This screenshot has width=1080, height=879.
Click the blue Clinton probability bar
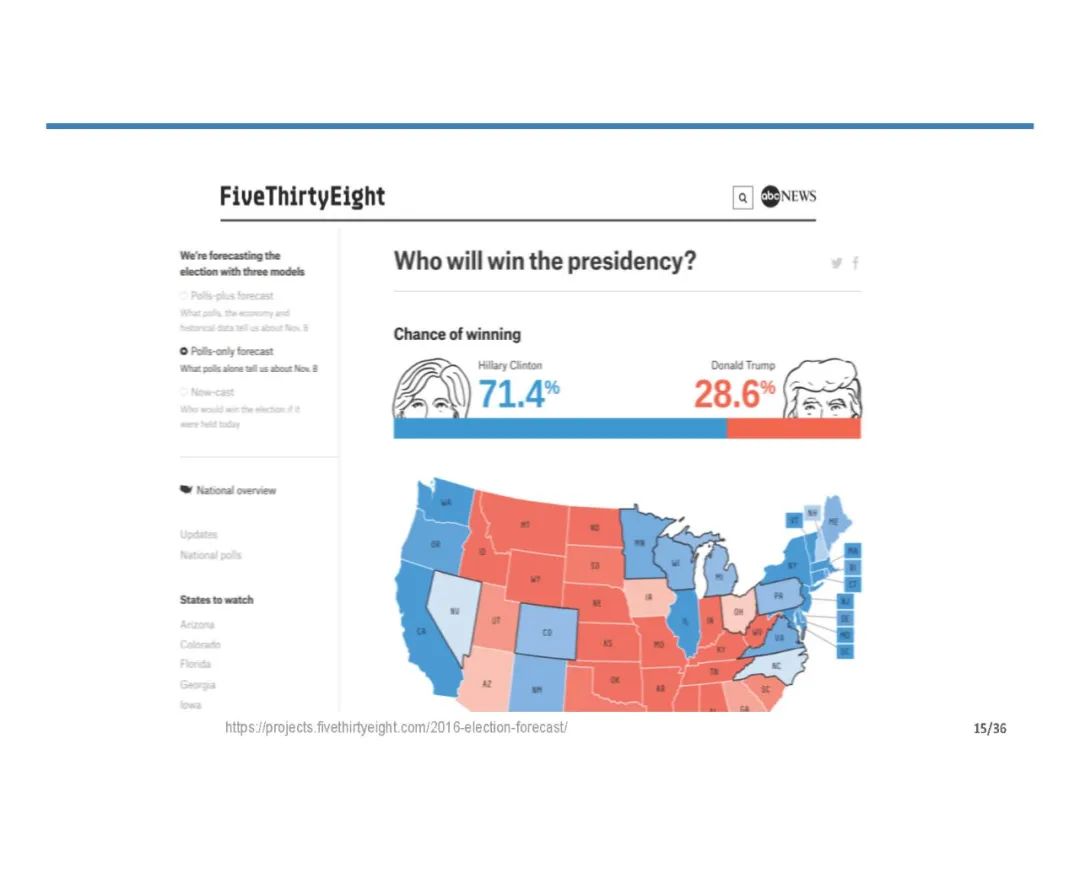coord(559,428)
